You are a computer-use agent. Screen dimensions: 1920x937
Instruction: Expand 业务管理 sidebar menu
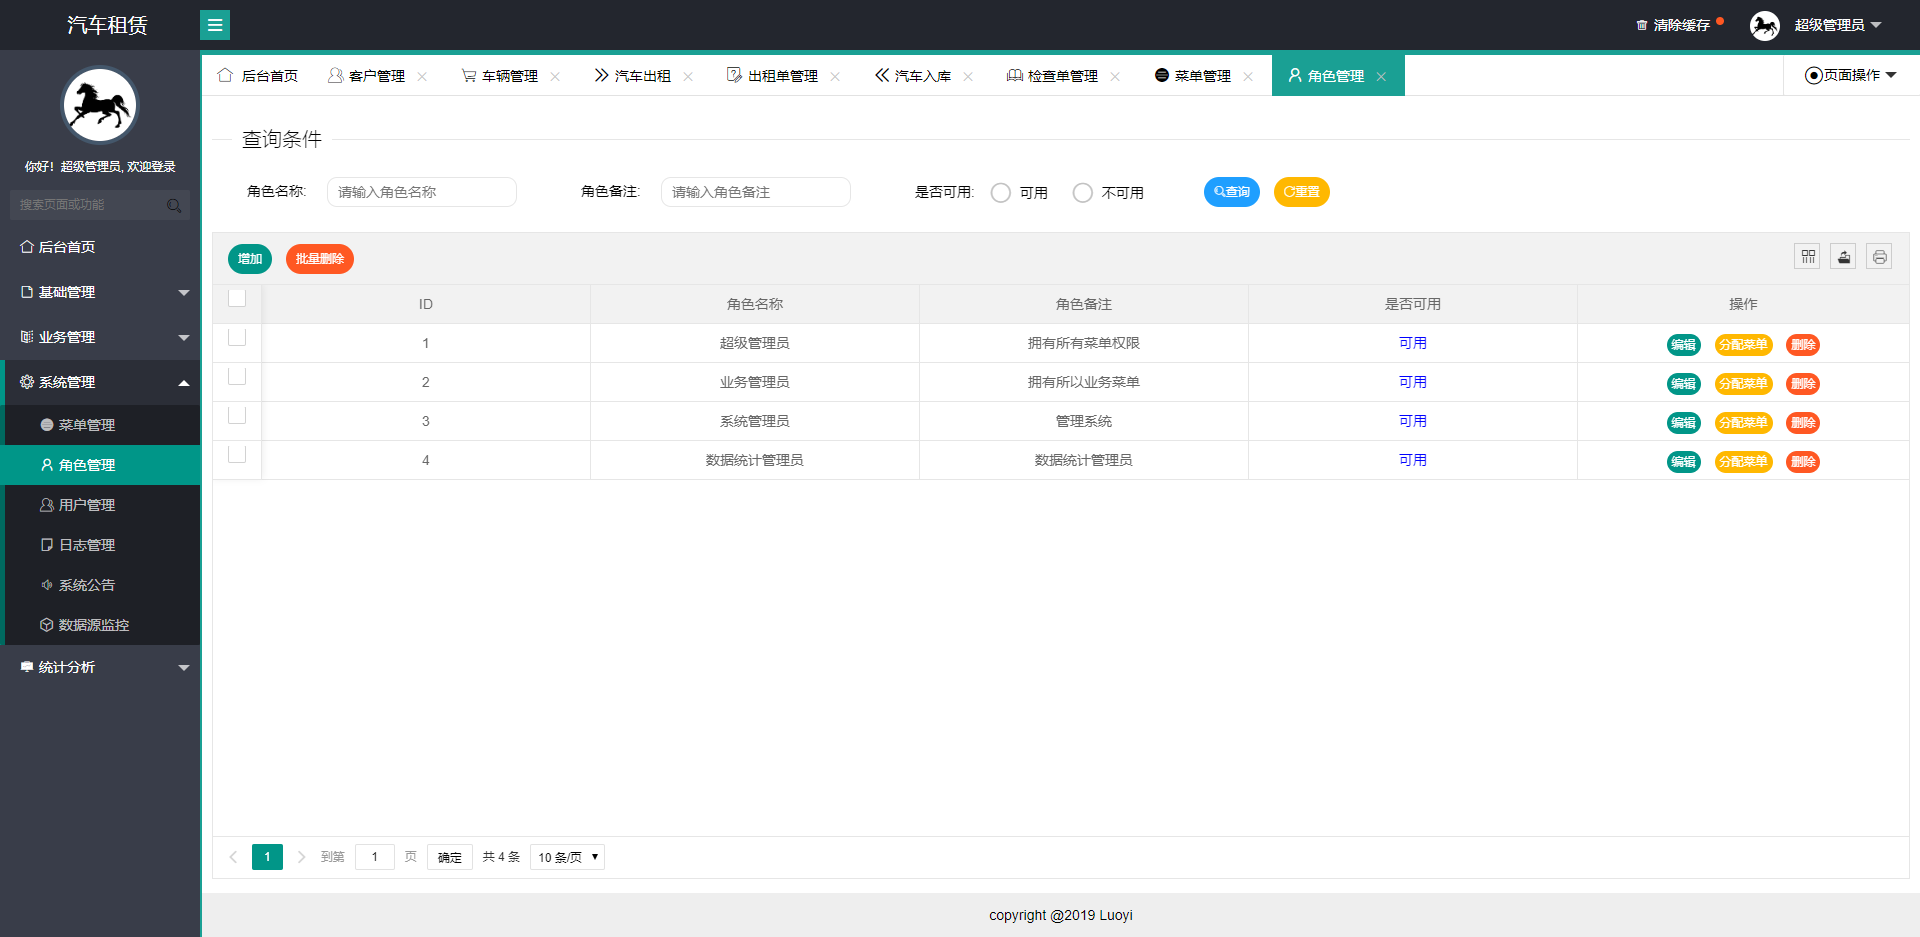pos(100,337)
